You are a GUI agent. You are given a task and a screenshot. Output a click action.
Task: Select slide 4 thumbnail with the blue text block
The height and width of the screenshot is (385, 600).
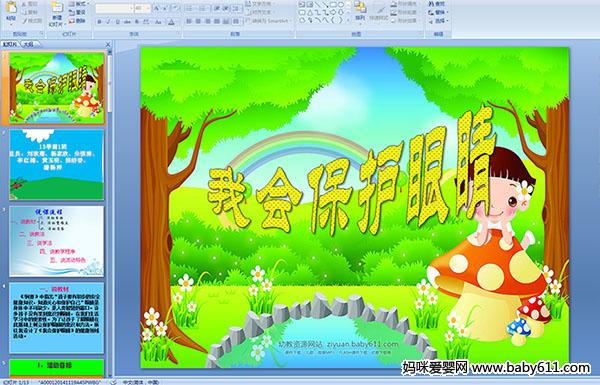[57, 318]
